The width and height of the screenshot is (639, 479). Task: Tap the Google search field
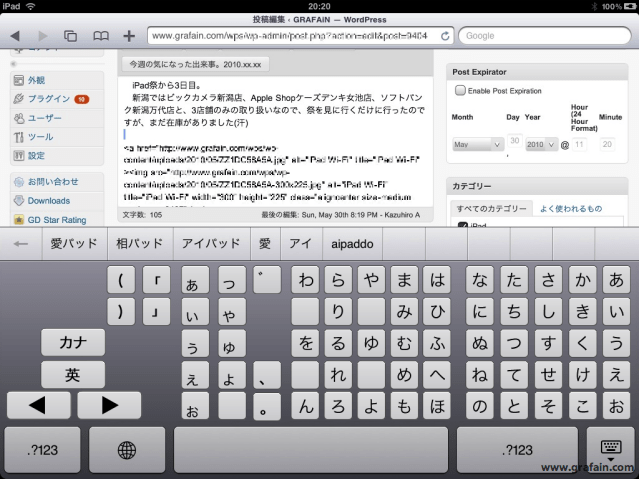coord(545,36)
